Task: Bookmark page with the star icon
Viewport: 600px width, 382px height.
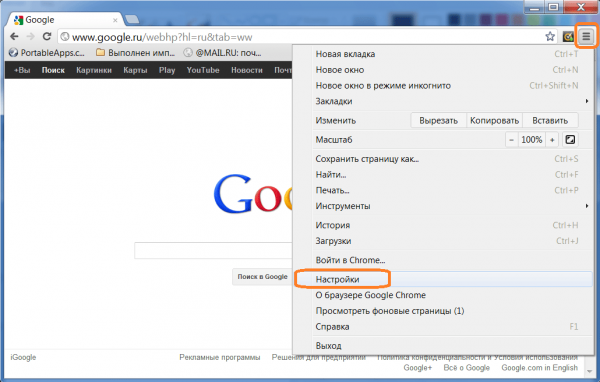Action: pyautogui.click(x=550, y=37)
